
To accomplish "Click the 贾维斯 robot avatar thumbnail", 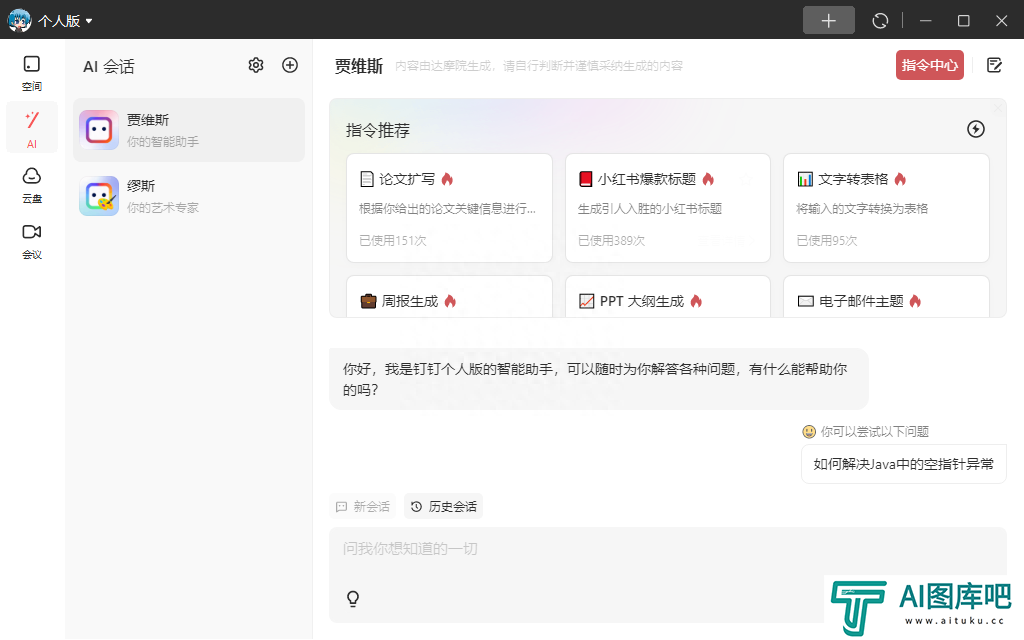I will [x=99, y=130].
